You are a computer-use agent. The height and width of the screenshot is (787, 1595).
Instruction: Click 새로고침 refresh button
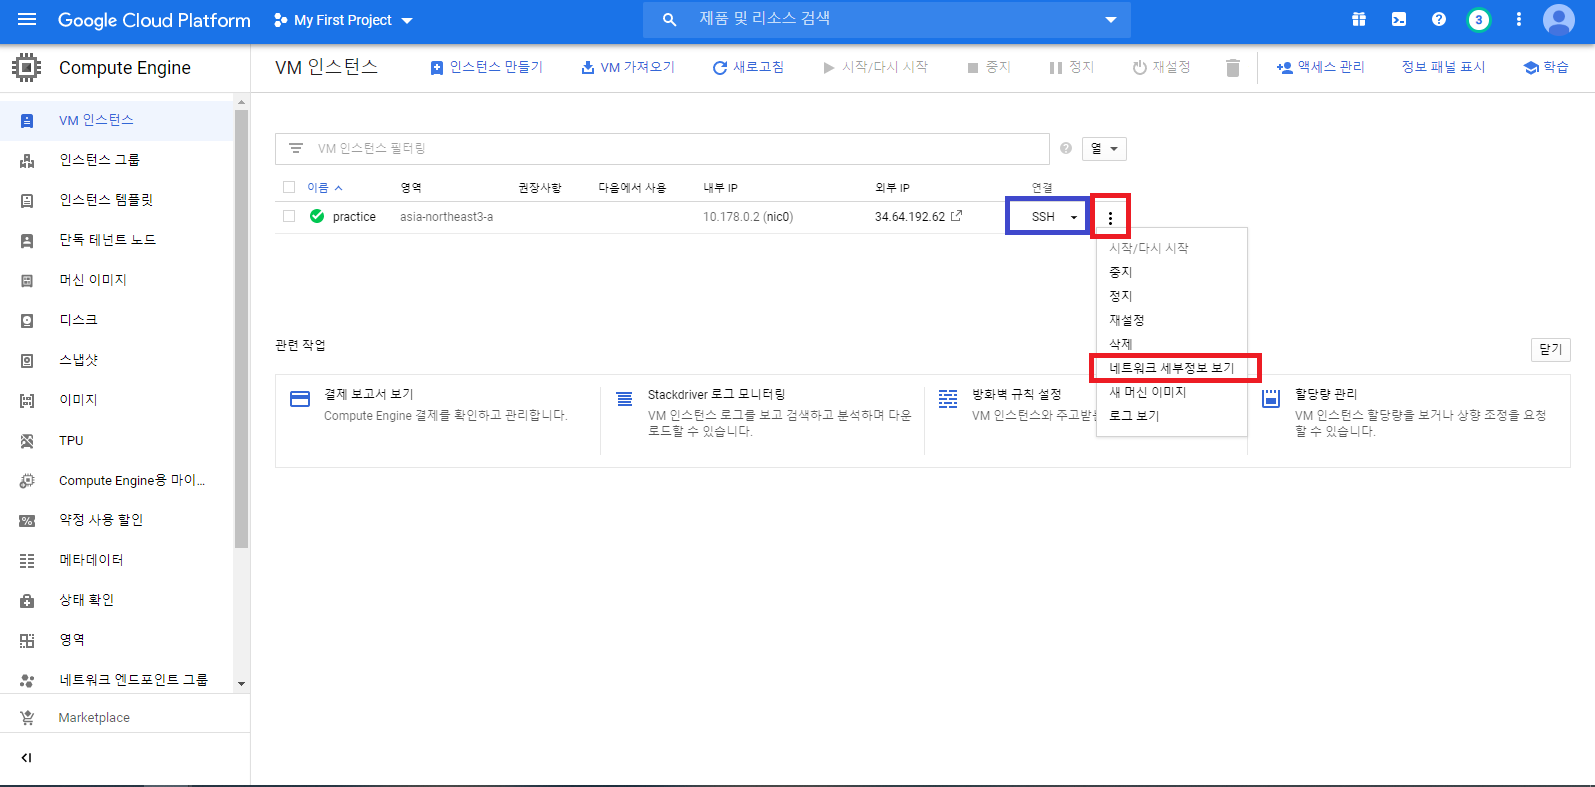(x=748, y=67)
